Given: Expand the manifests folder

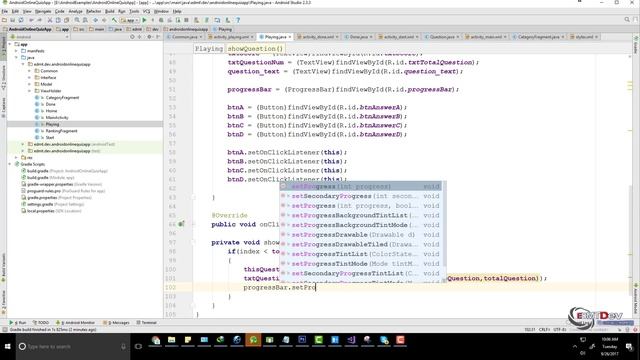Looking at the screenshot, I should tap(16, 51).
